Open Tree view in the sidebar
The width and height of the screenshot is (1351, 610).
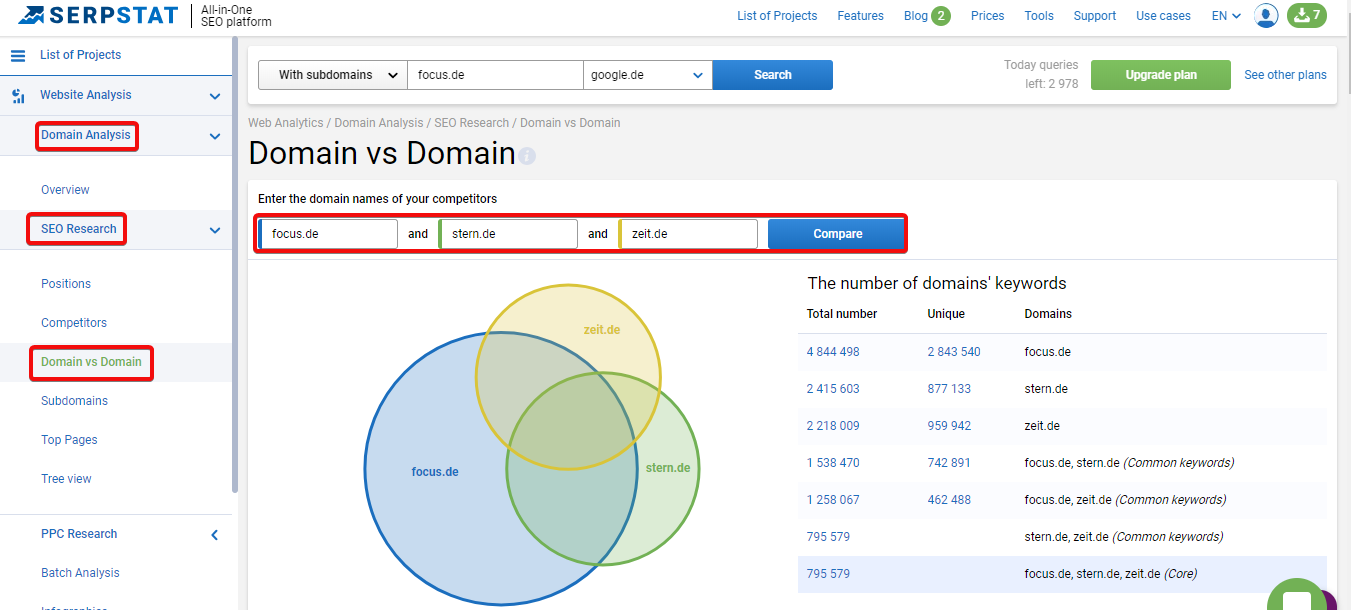(66, 479)
